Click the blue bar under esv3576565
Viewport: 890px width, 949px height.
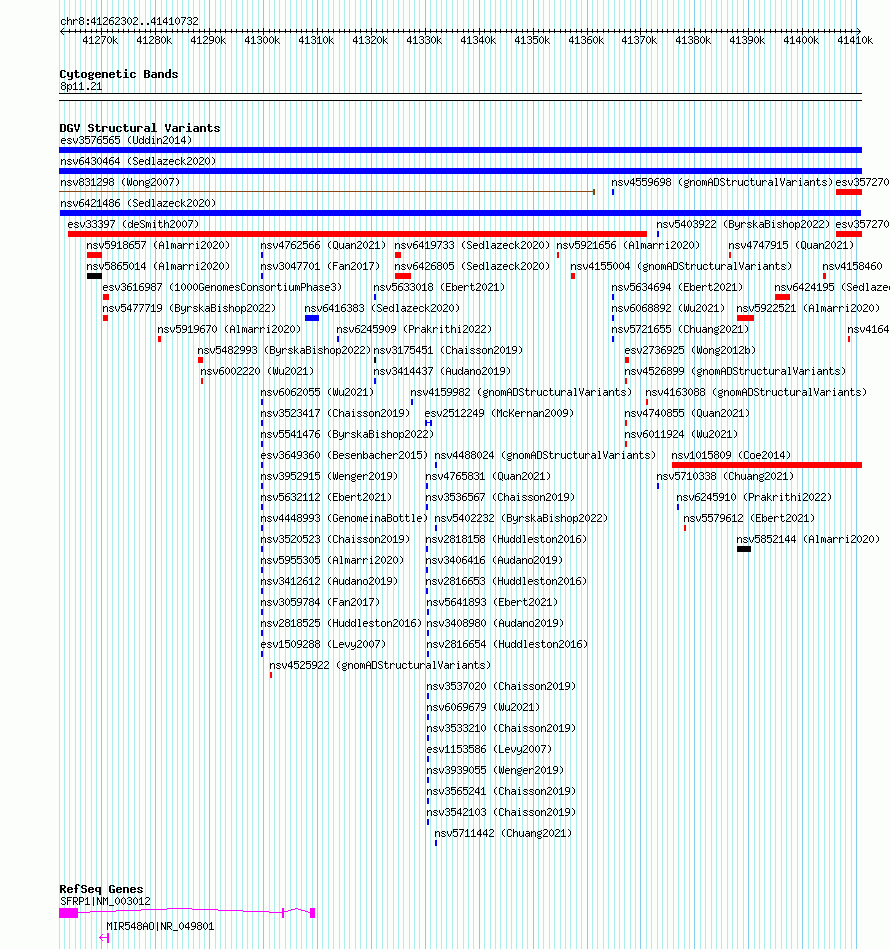460,150
